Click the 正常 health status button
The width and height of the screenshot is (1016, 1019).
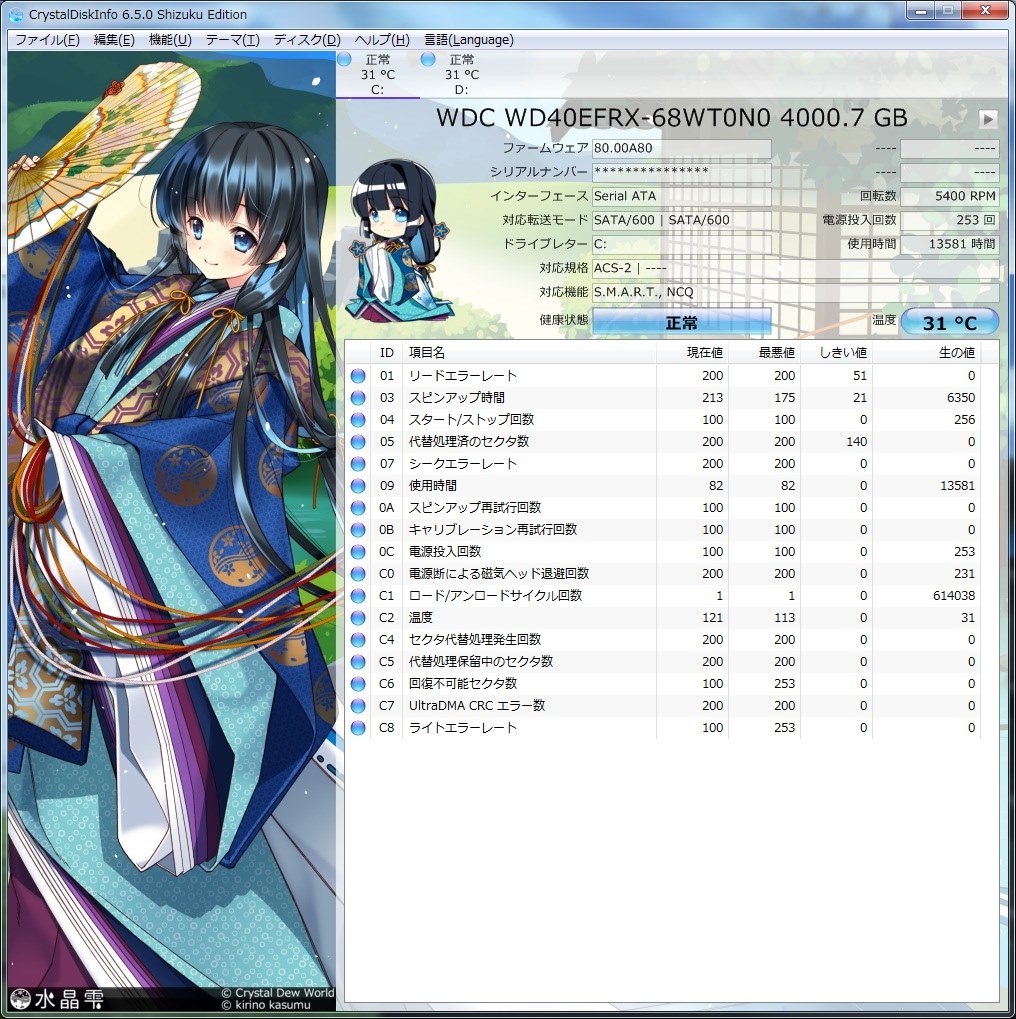coord(681,322)
